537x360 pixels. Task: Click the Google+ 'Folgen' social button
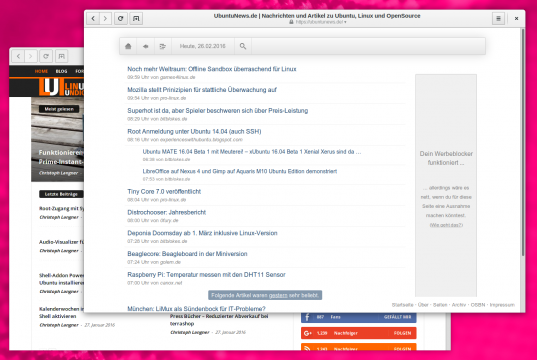click(359, 333)
